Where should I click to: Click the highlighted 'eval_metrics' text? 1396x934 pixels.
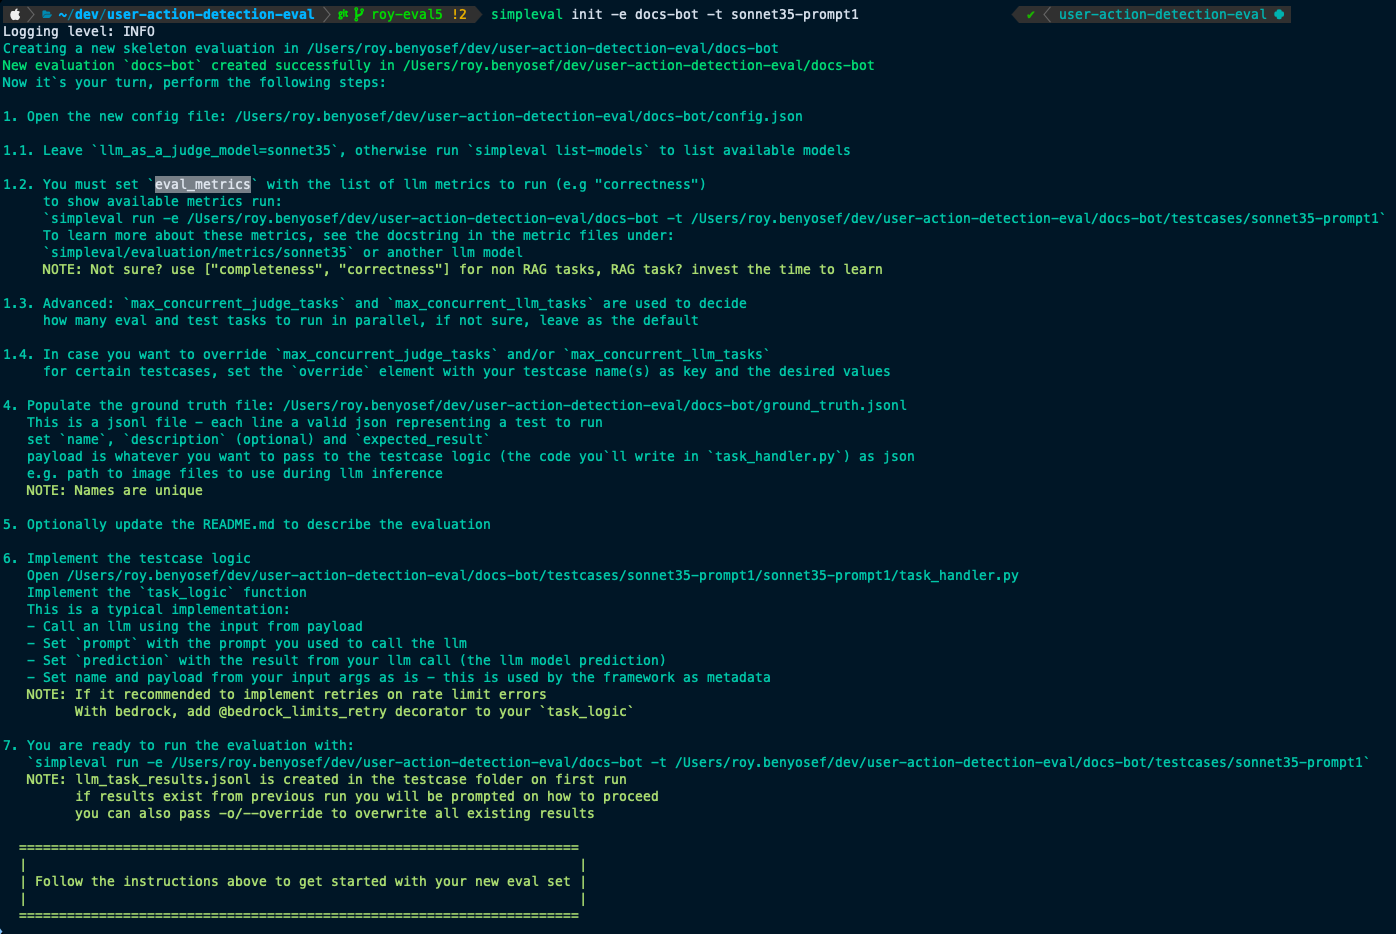(203, 184)
